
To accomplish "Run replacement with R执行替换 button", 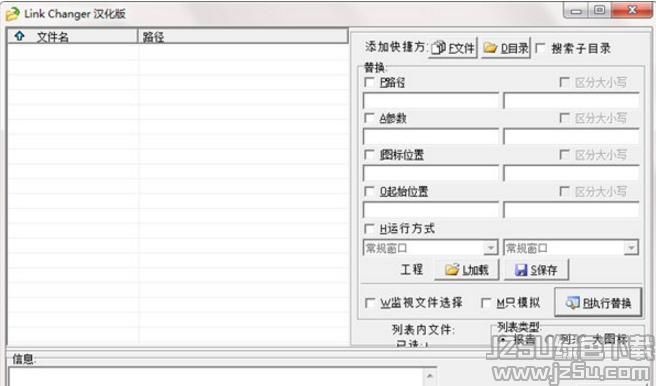I will pyautogui.click(x=598, y=302).
